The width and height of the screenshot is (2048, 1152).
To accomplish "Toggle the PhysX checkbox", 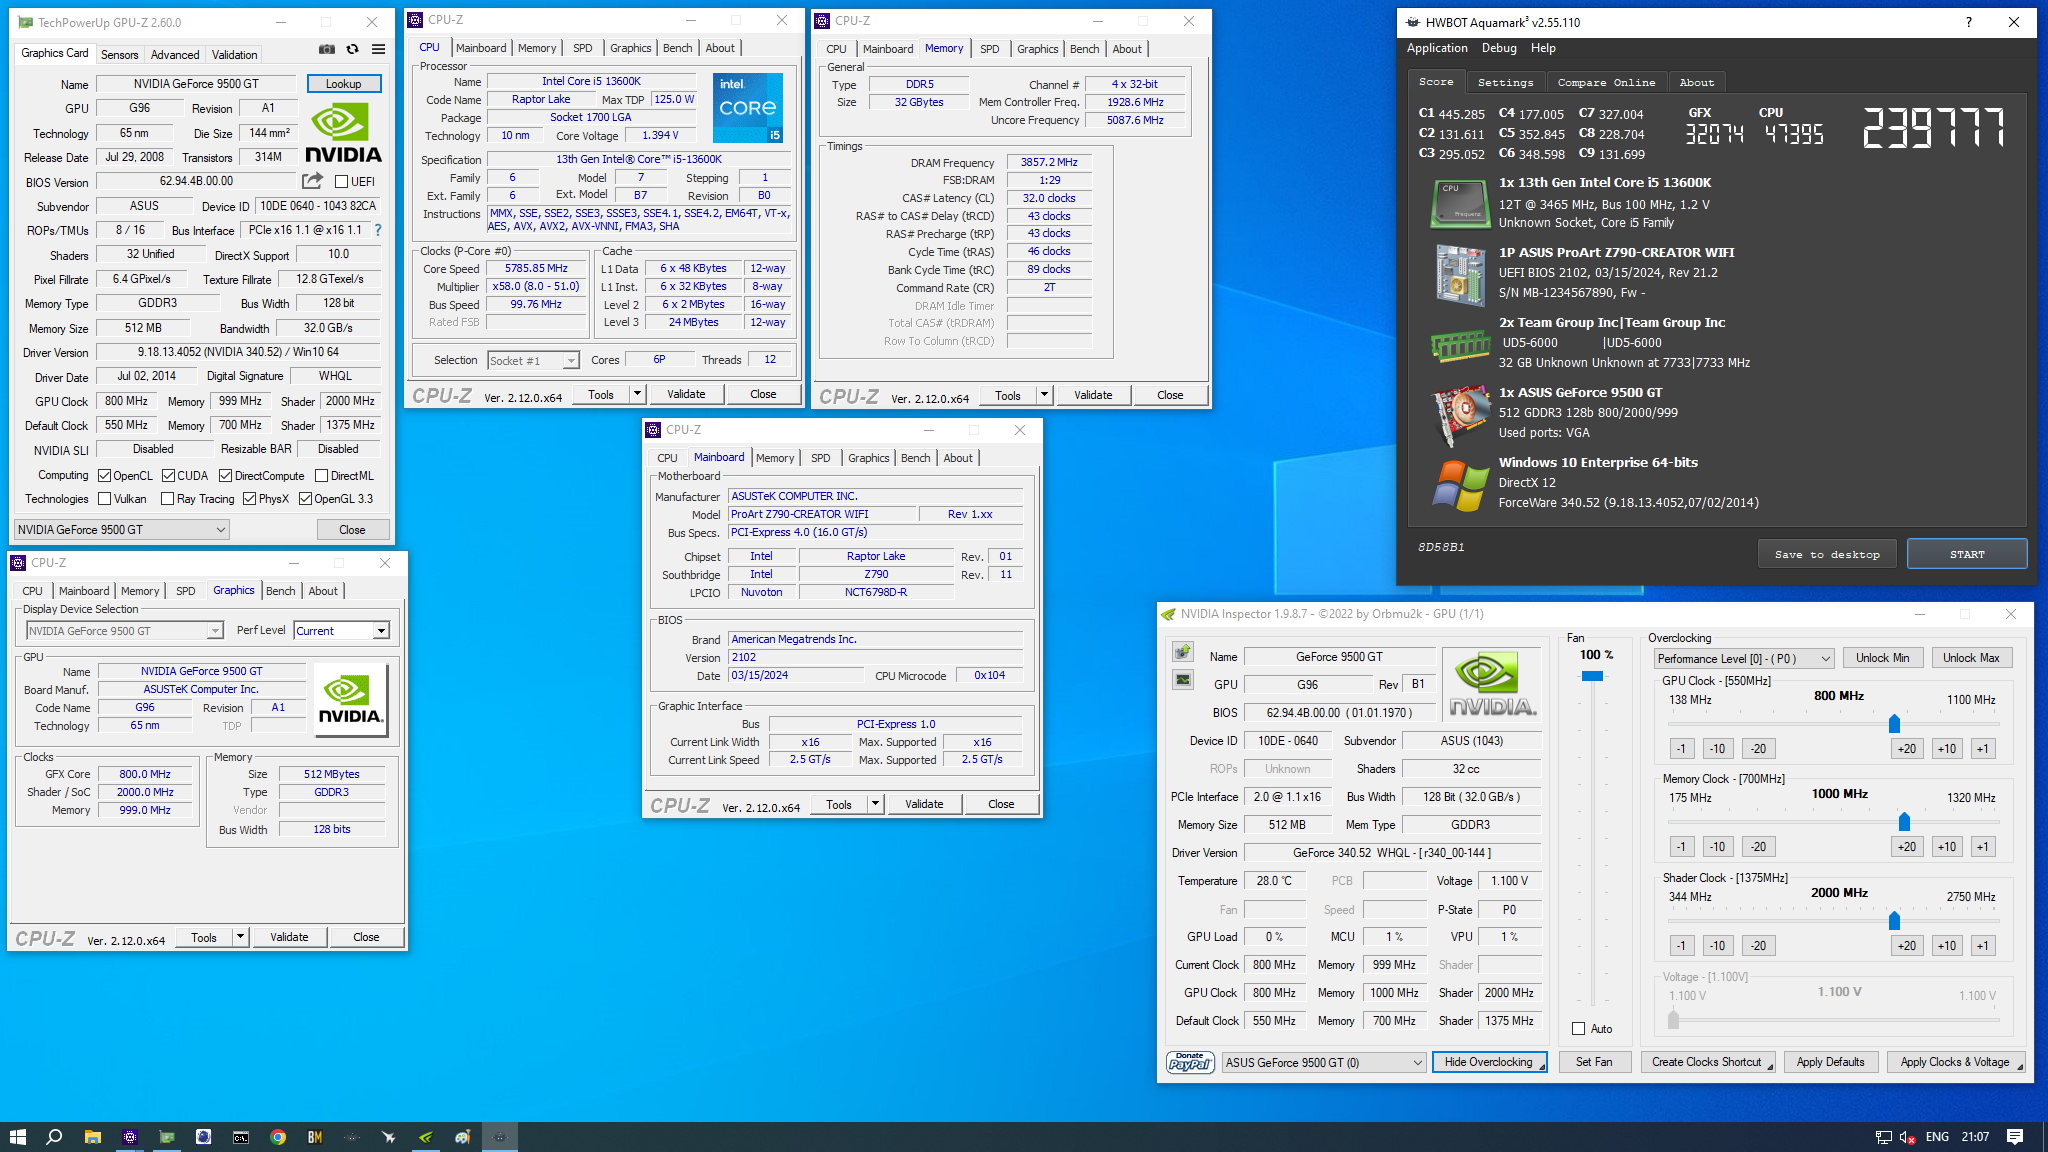I will 249,499.
